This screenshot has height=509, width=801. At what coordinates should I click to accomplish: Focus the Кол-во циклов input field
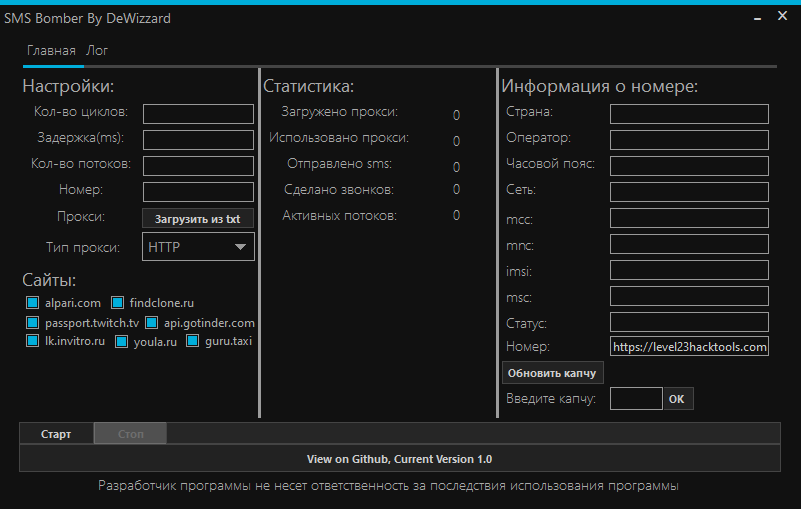click(x=198, y=113)
